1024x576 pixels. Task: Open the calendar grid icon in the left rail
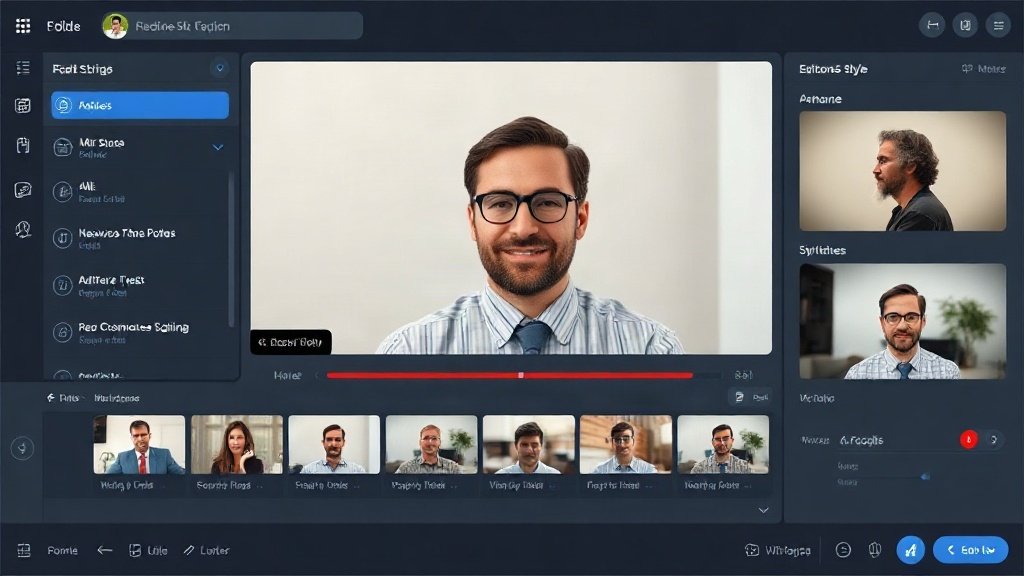pos(23,106)
